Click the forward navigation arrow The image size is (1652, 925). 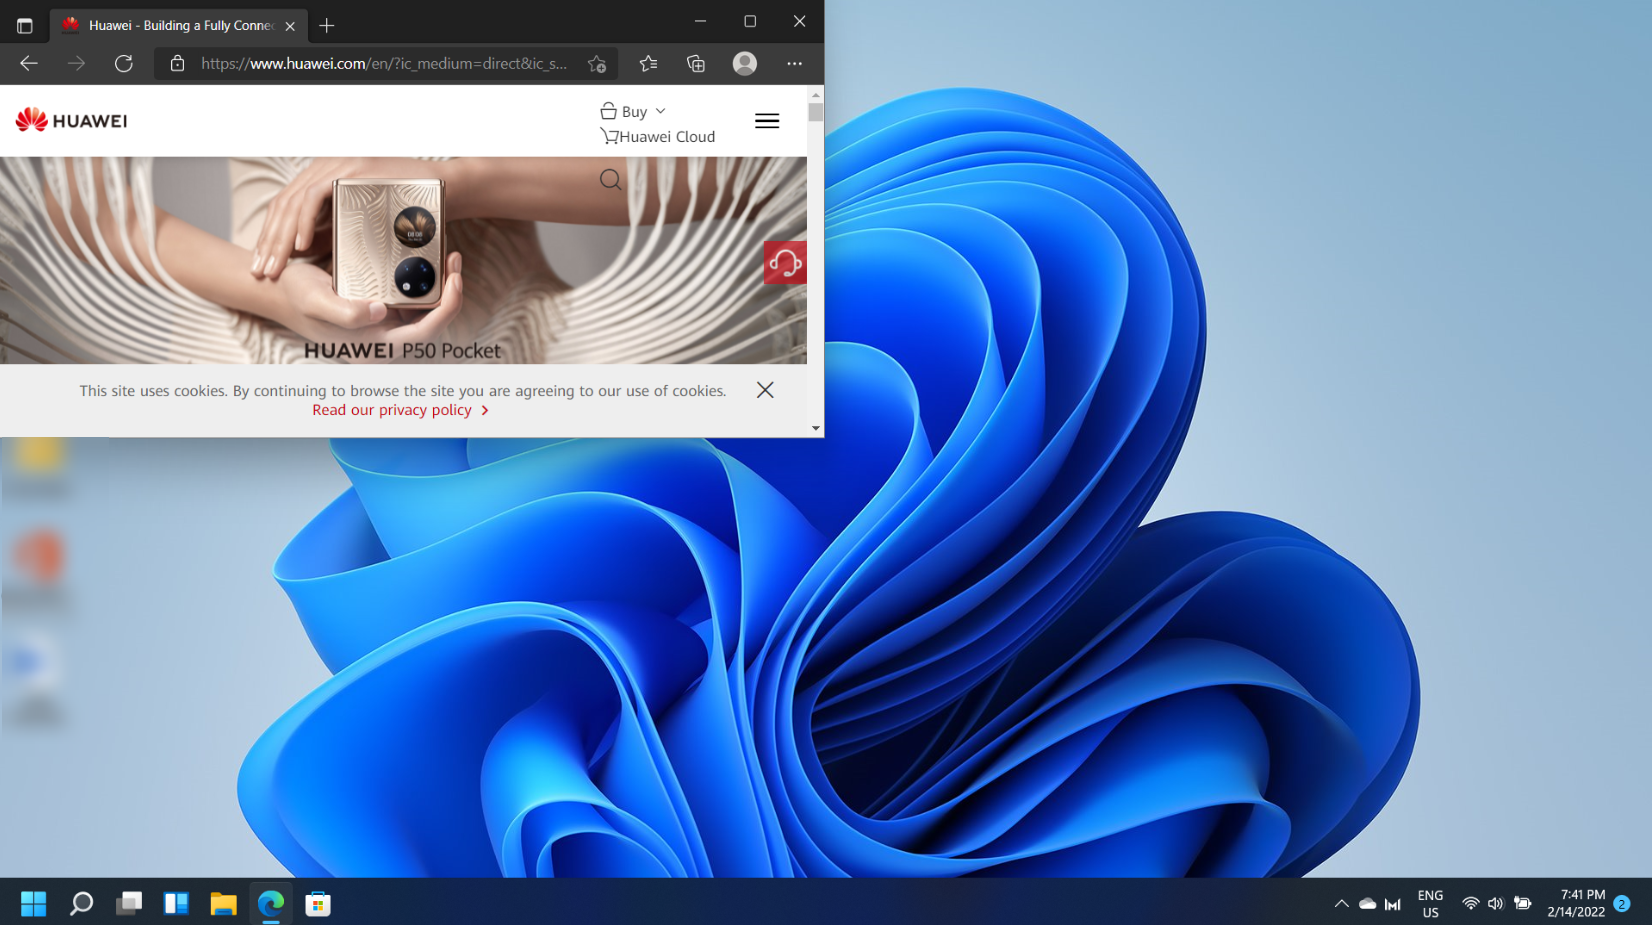(x=76, y=63)
